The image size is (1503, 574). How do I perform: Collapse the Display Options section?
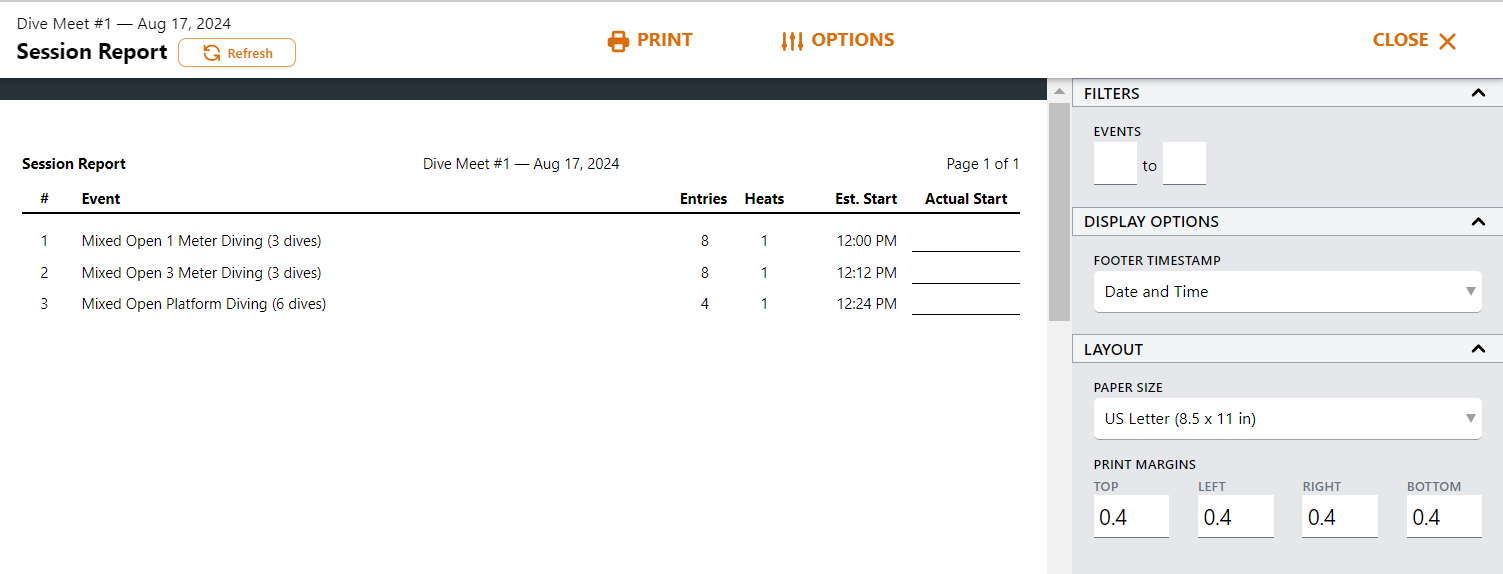point(1478,221)
